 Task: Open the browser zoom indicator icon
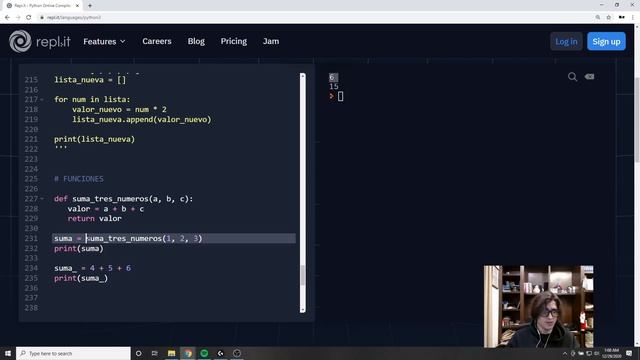pyautogui.click(x=598, y=18)
